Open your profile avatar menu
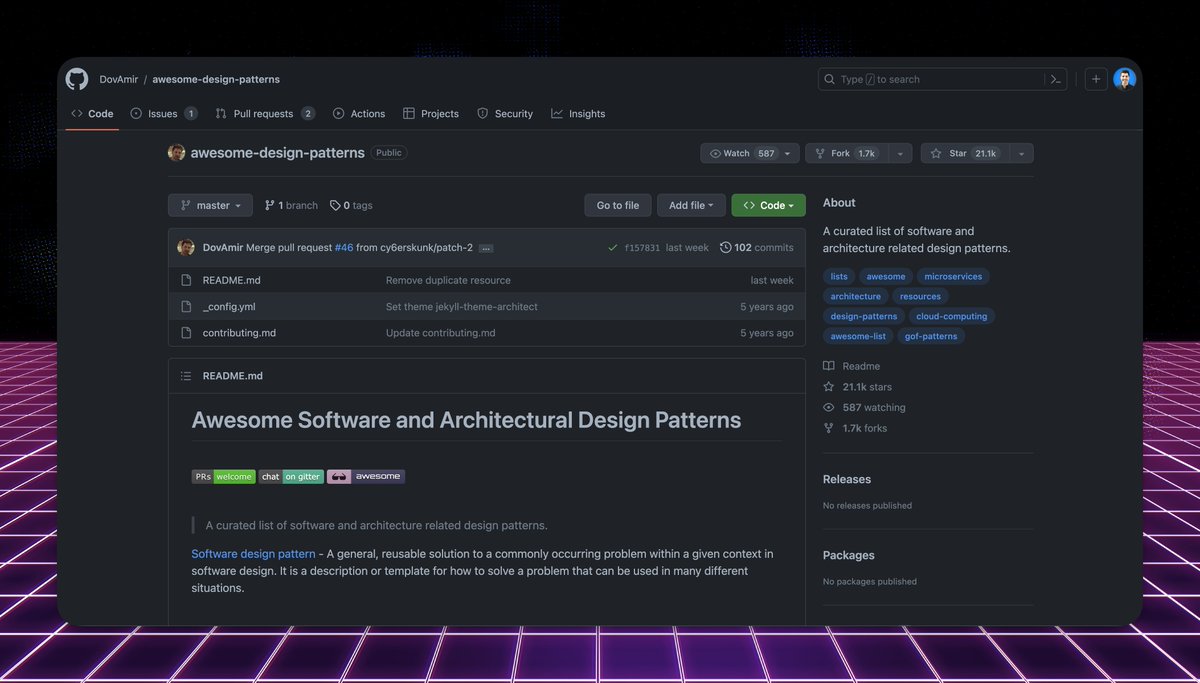The width and height of the screenshot is (1200, 683). point(1123,77)
